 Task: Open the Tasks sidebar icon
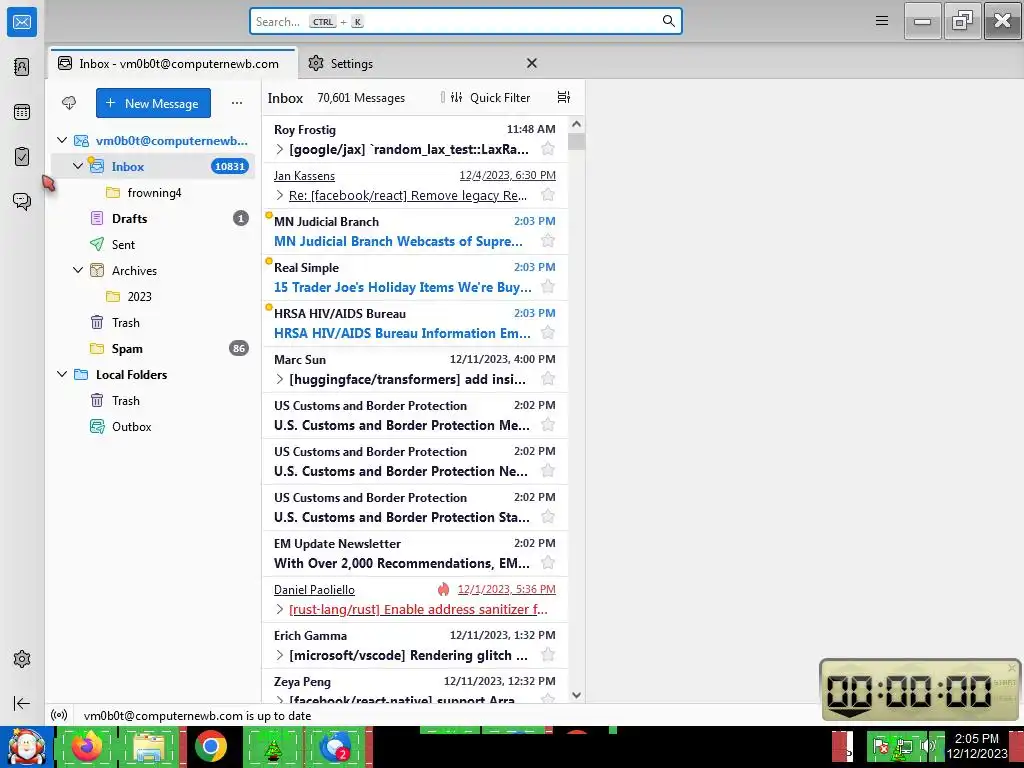[x=22, y=157]
